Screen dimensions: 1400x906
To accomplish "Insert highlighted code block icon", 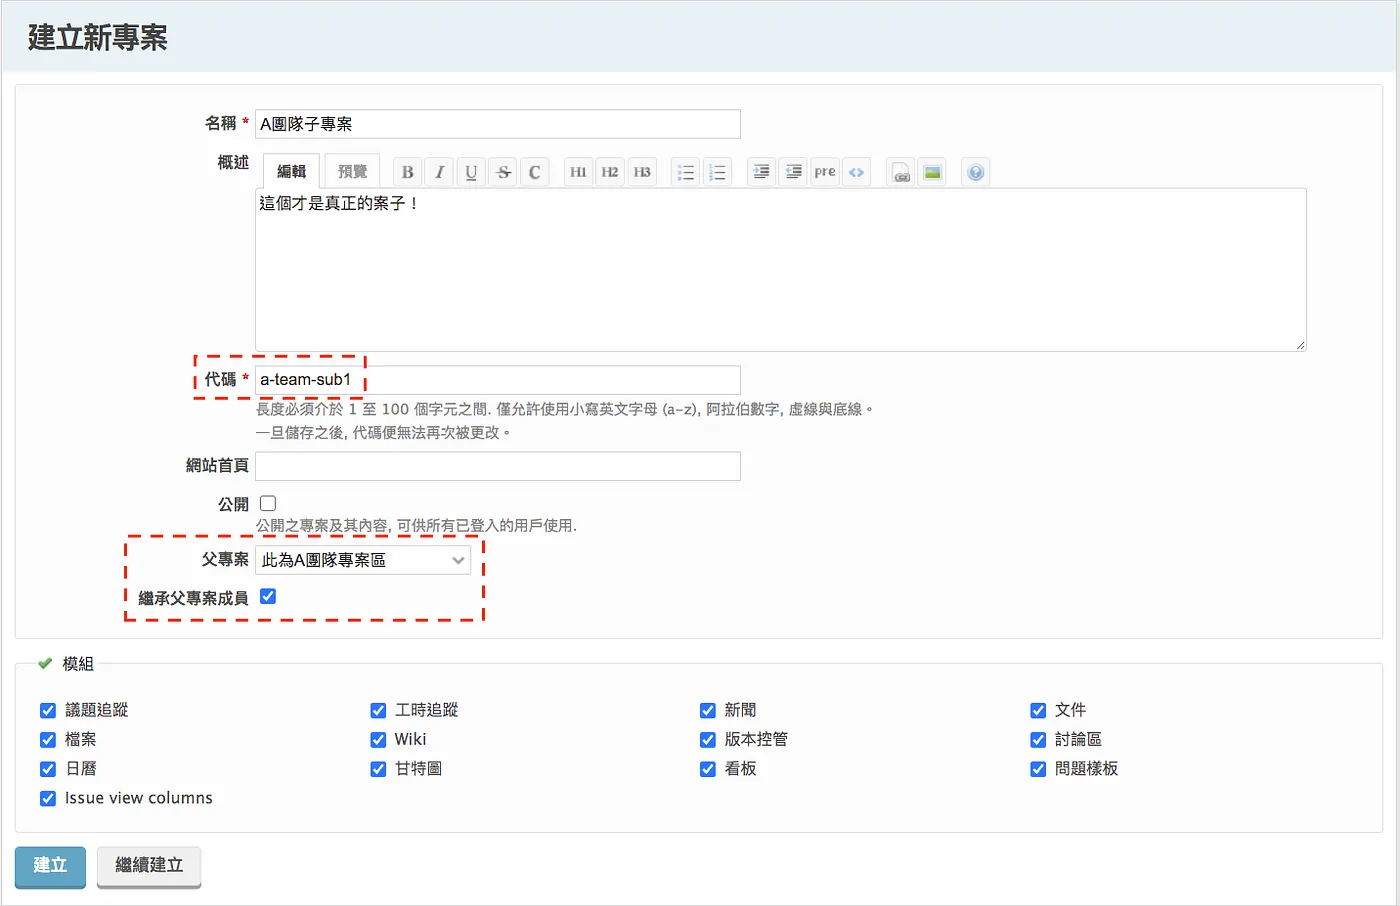I will [x=857, y=172].
